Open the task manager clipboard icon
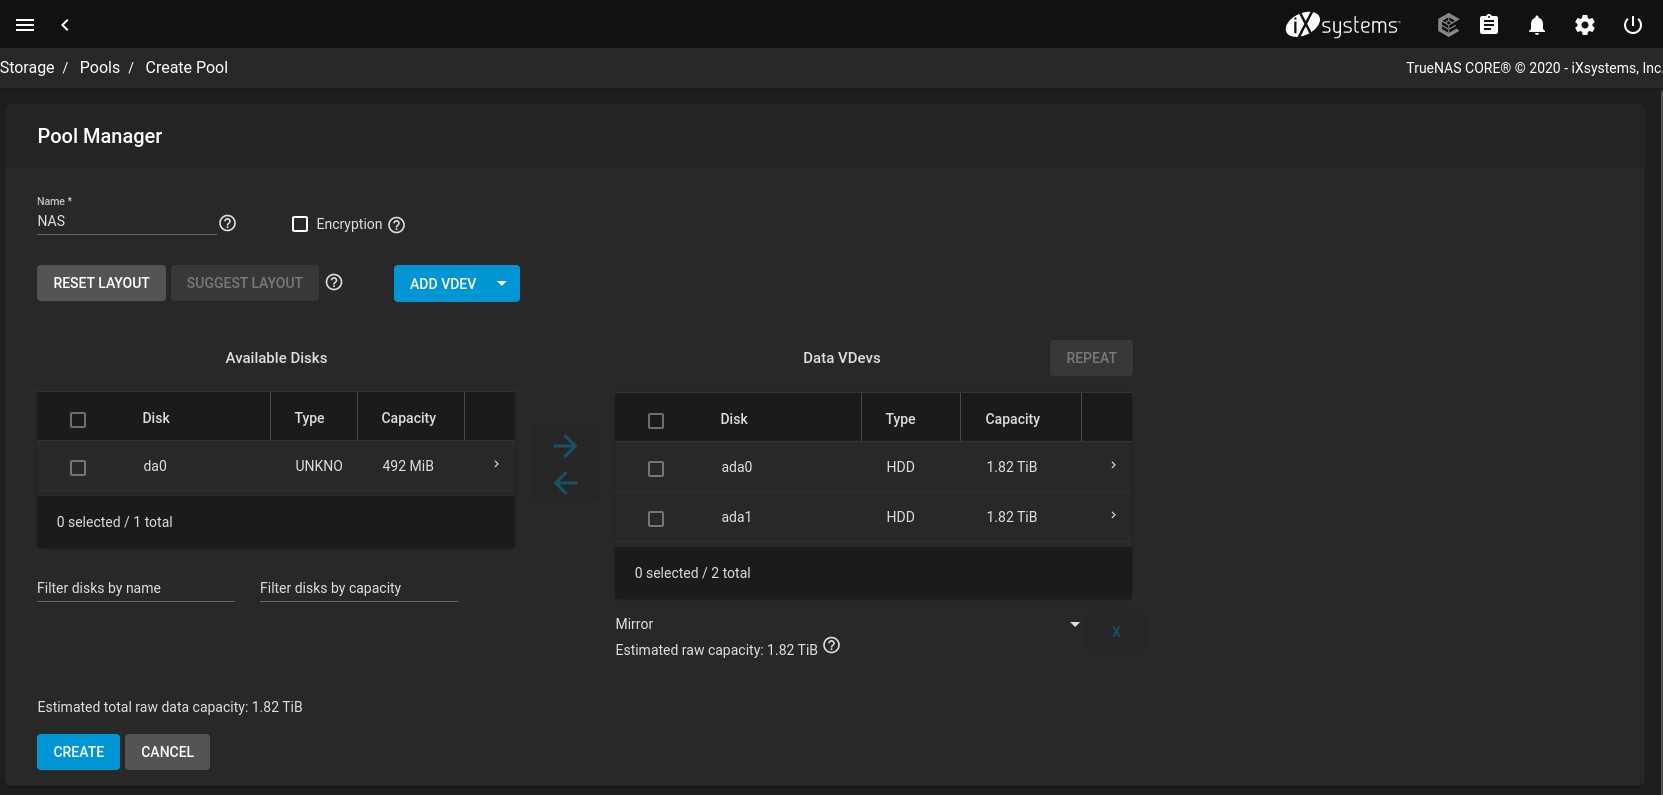The height and width of the screenshot is (795, 1663). click(1488, 25)
